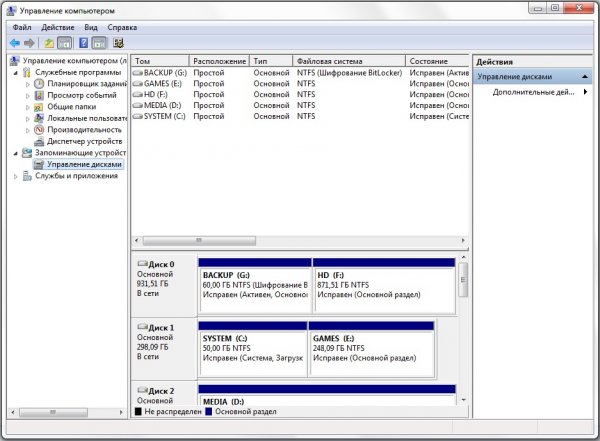The height and width of the screenshot is (441, 600).
Task: Click the Back arrow toolbar icon
Action: pyautogui.click(x=15, y=43)
